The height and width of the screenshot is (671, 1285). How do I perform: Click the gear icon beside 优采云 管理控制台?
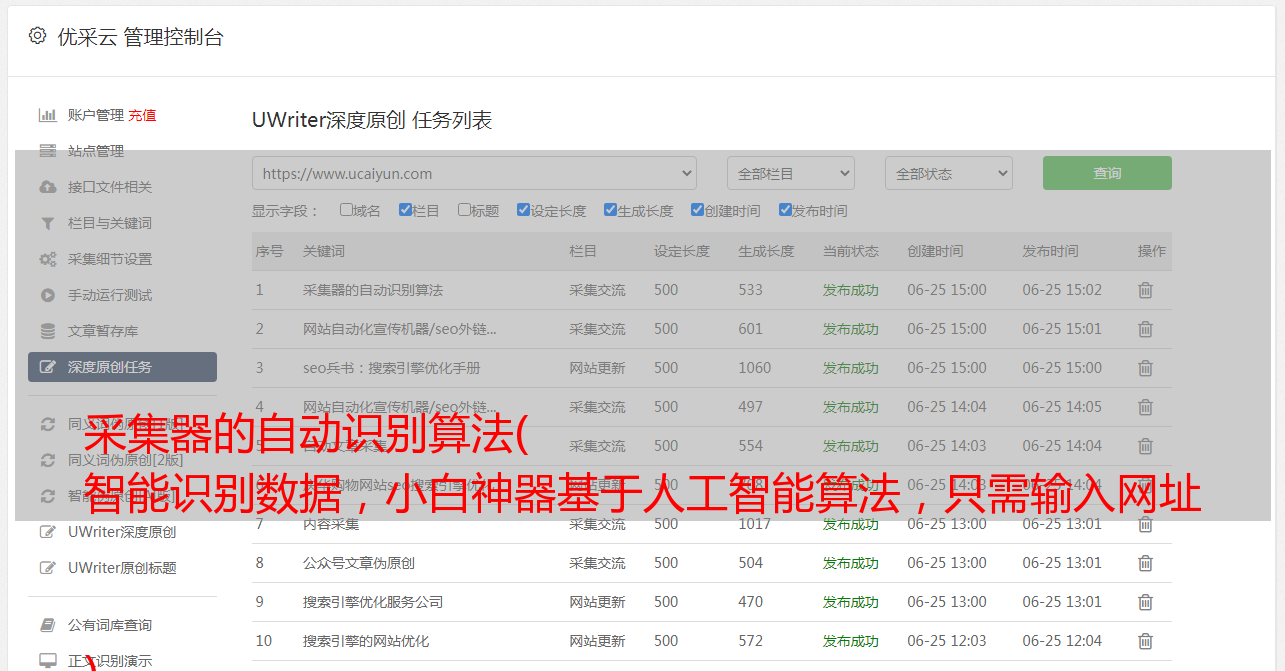(37, 36)
